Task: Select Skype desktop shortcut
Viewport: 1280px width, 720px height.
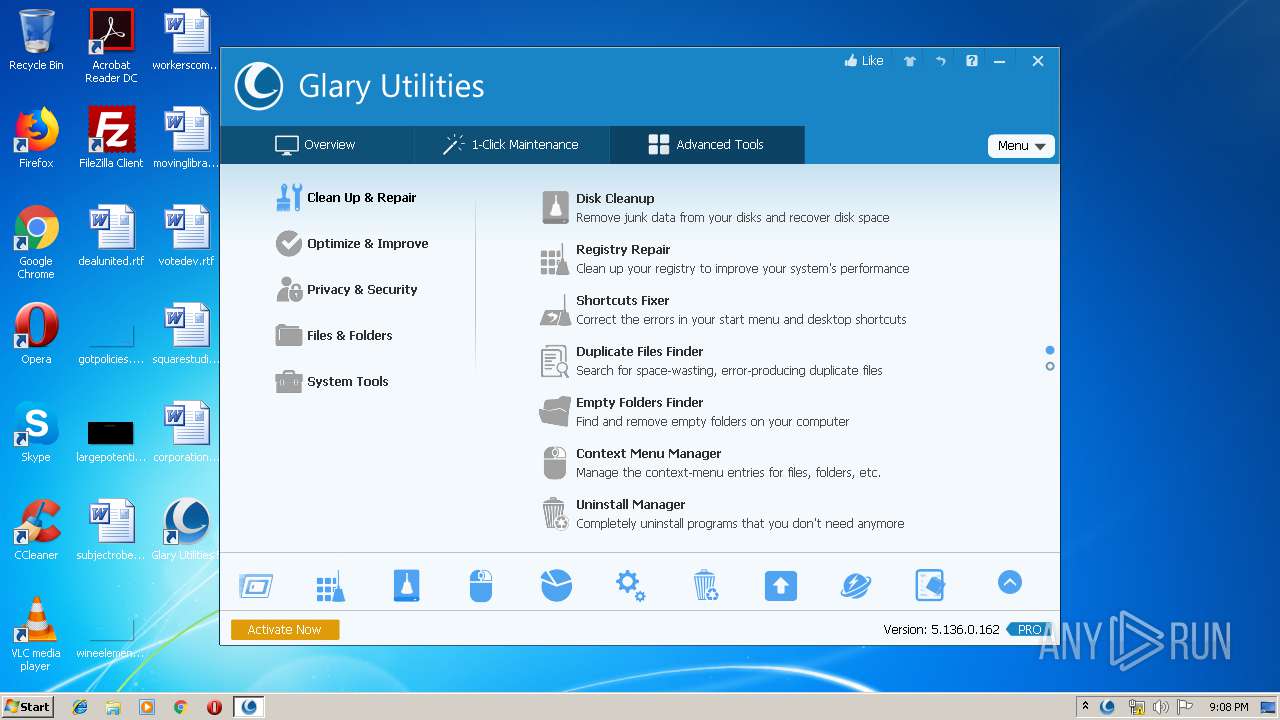Action: pos(36,432)
